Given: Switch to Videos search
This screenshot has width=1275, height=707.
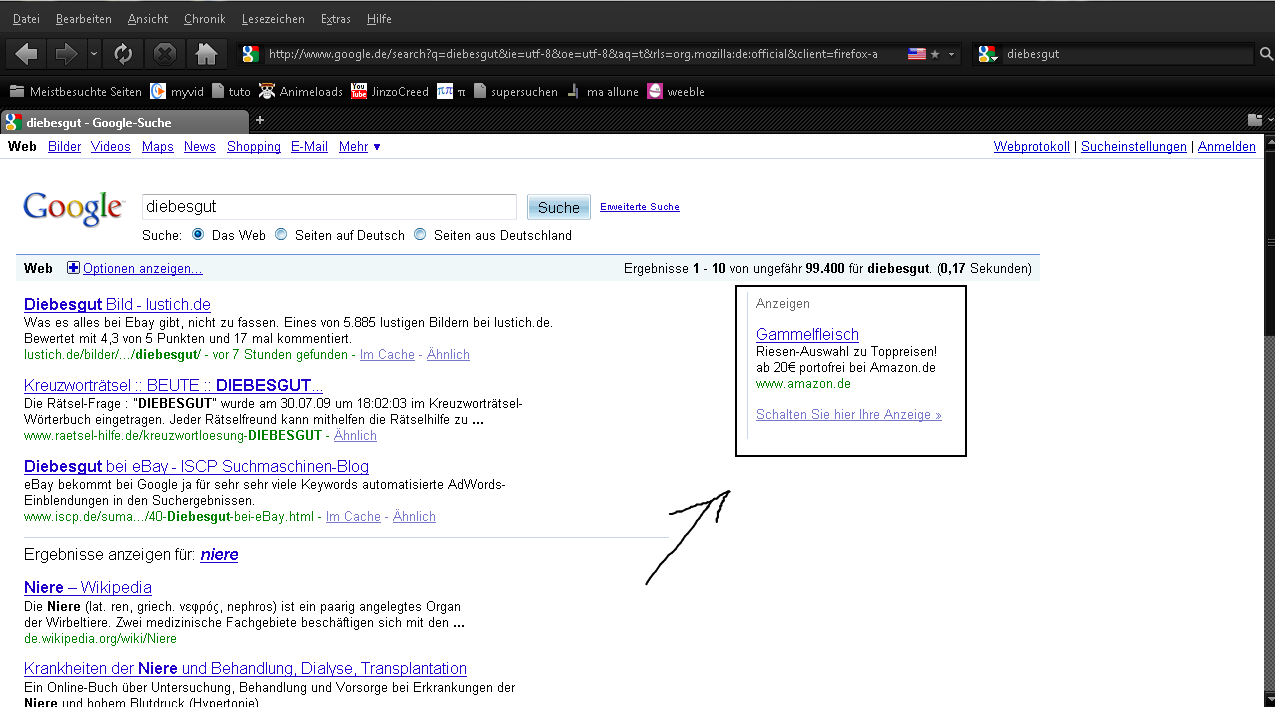Looking at the screenshot, I should pyautogui.click(x=111, y=146).
